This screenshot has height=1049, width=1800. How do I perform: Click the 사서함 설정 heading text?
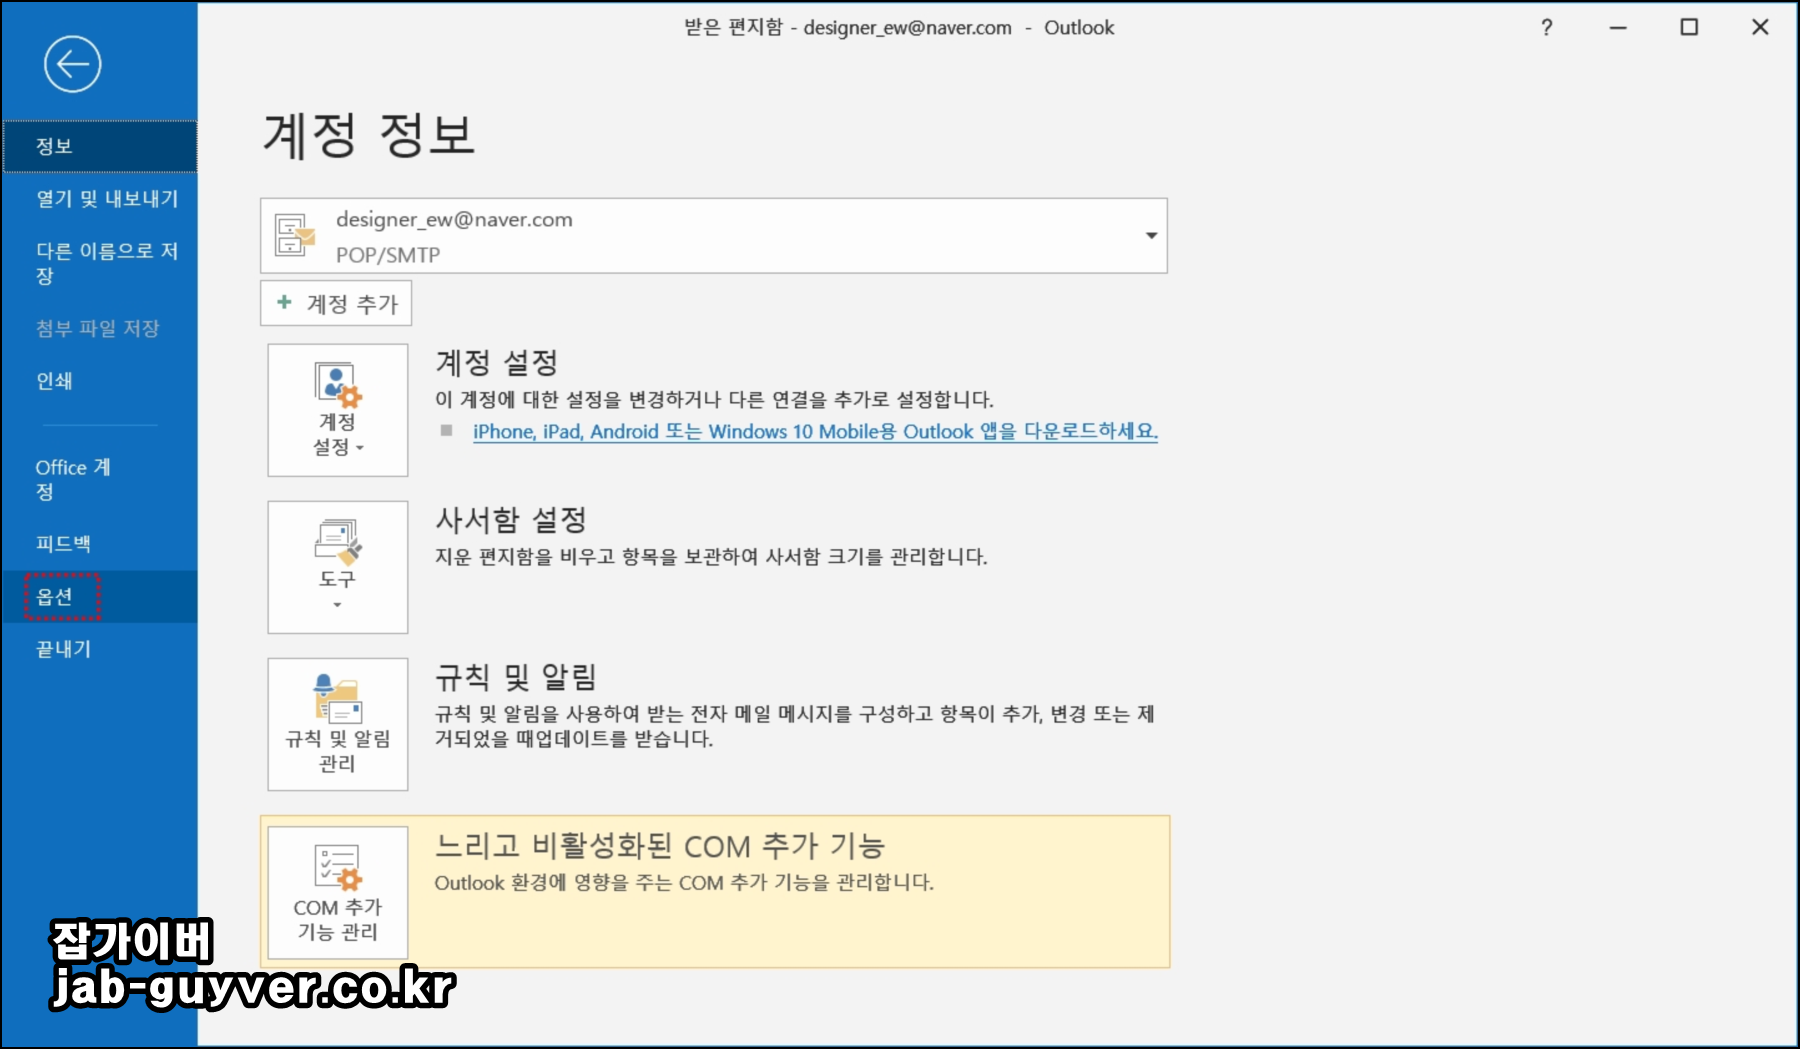pyautogui.click(x=511, y=520)
